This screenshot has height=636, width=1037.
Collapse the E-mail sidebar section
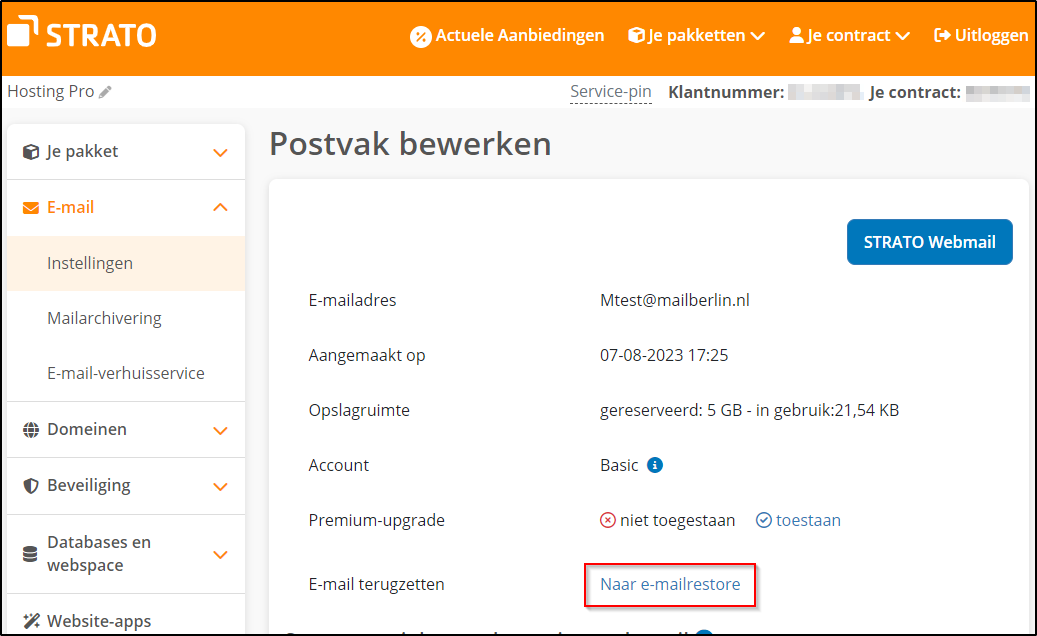[x=219, y=207]
